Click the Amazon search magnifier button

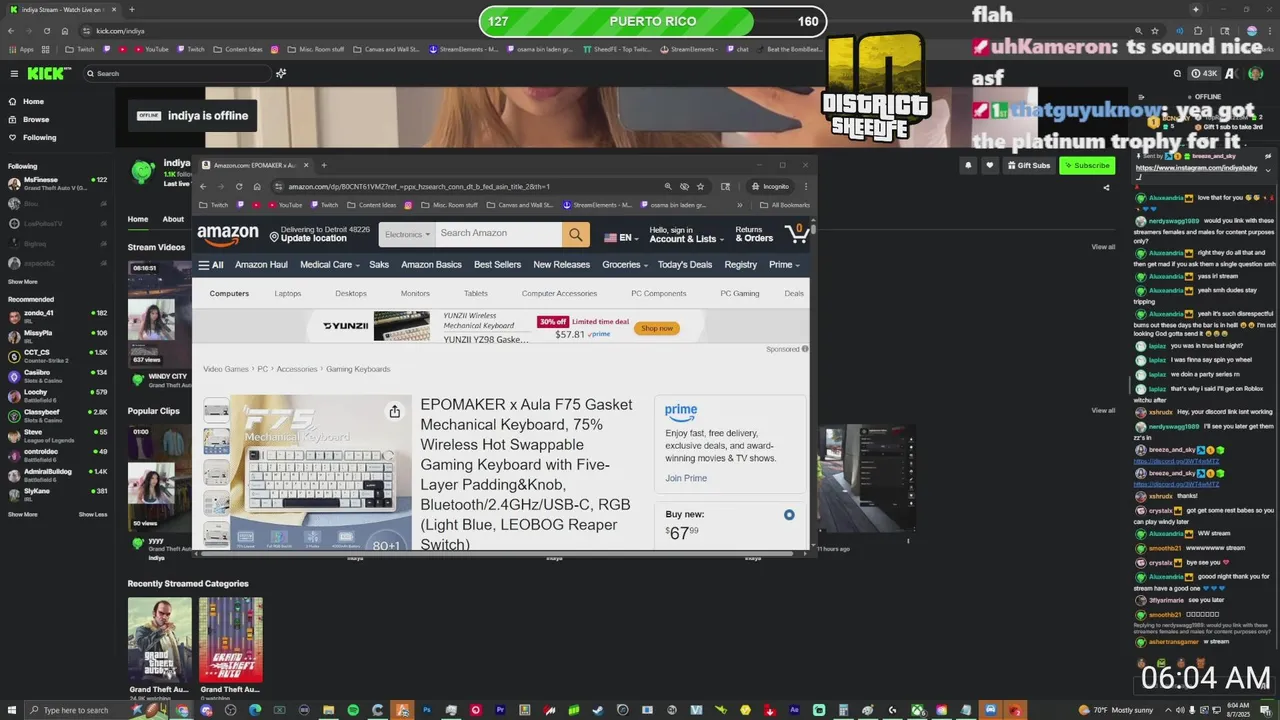pos(575,234)
